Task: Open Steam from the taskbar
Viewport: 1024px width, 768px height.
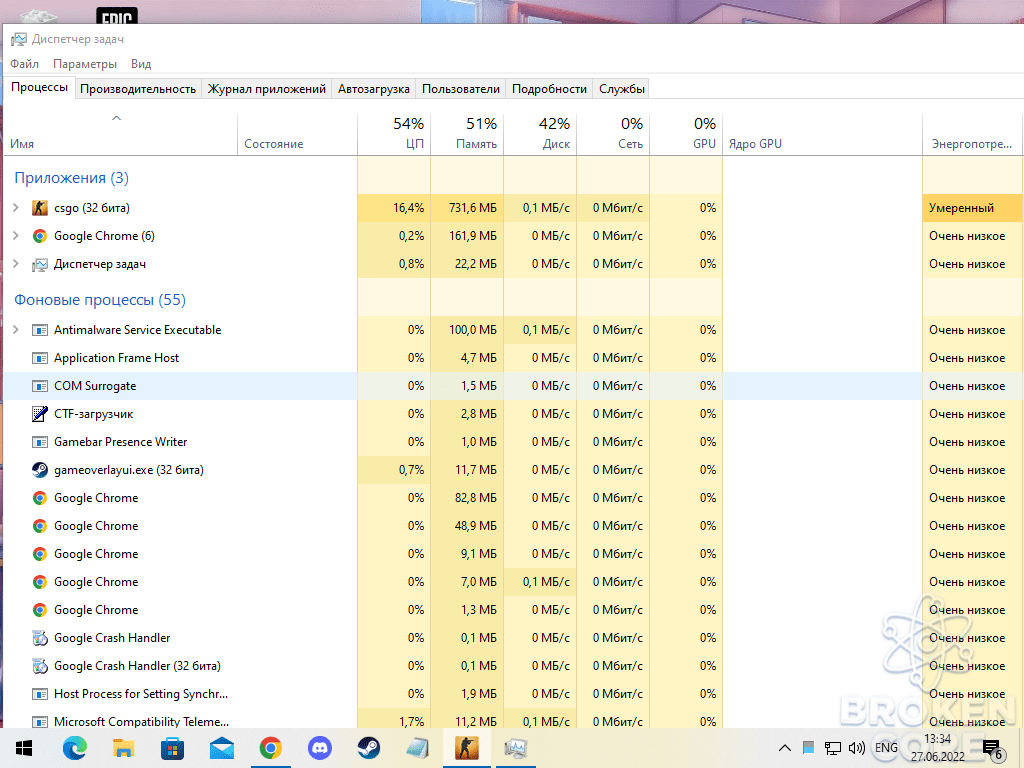Action: coord(368,748)
